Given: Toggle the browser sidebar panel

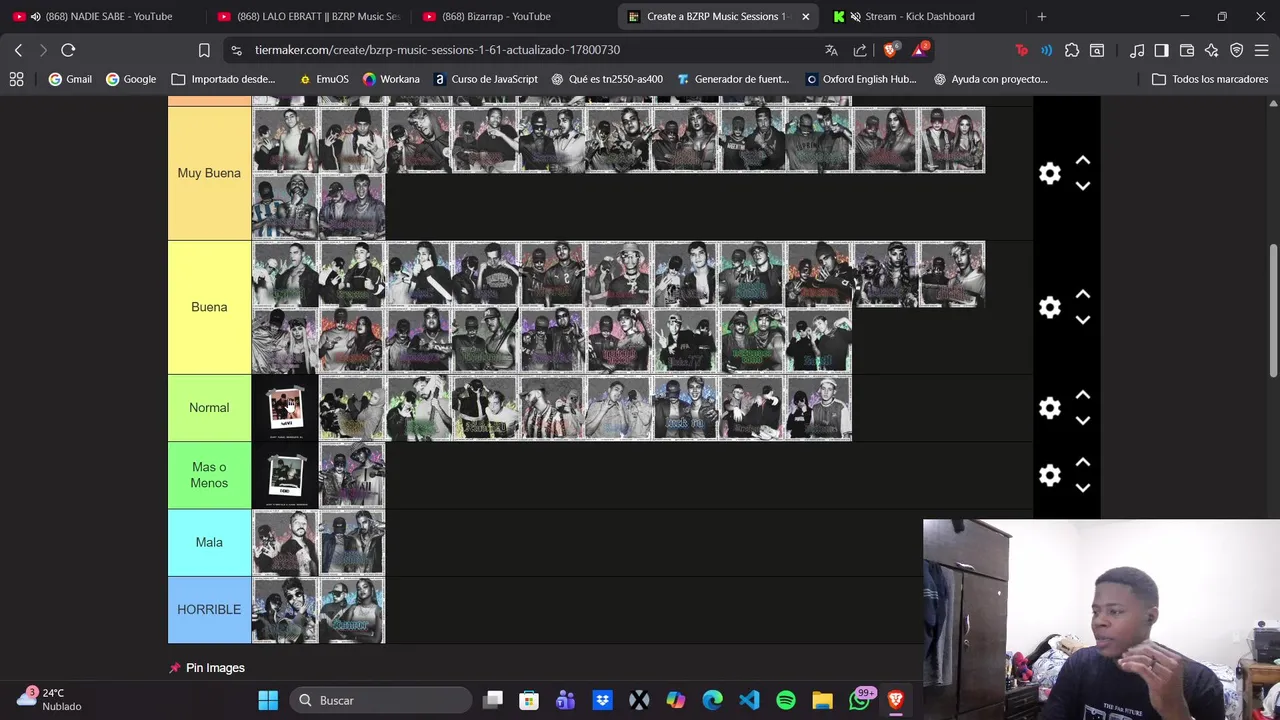Looking at the screenshot, I should (1161, 50).
